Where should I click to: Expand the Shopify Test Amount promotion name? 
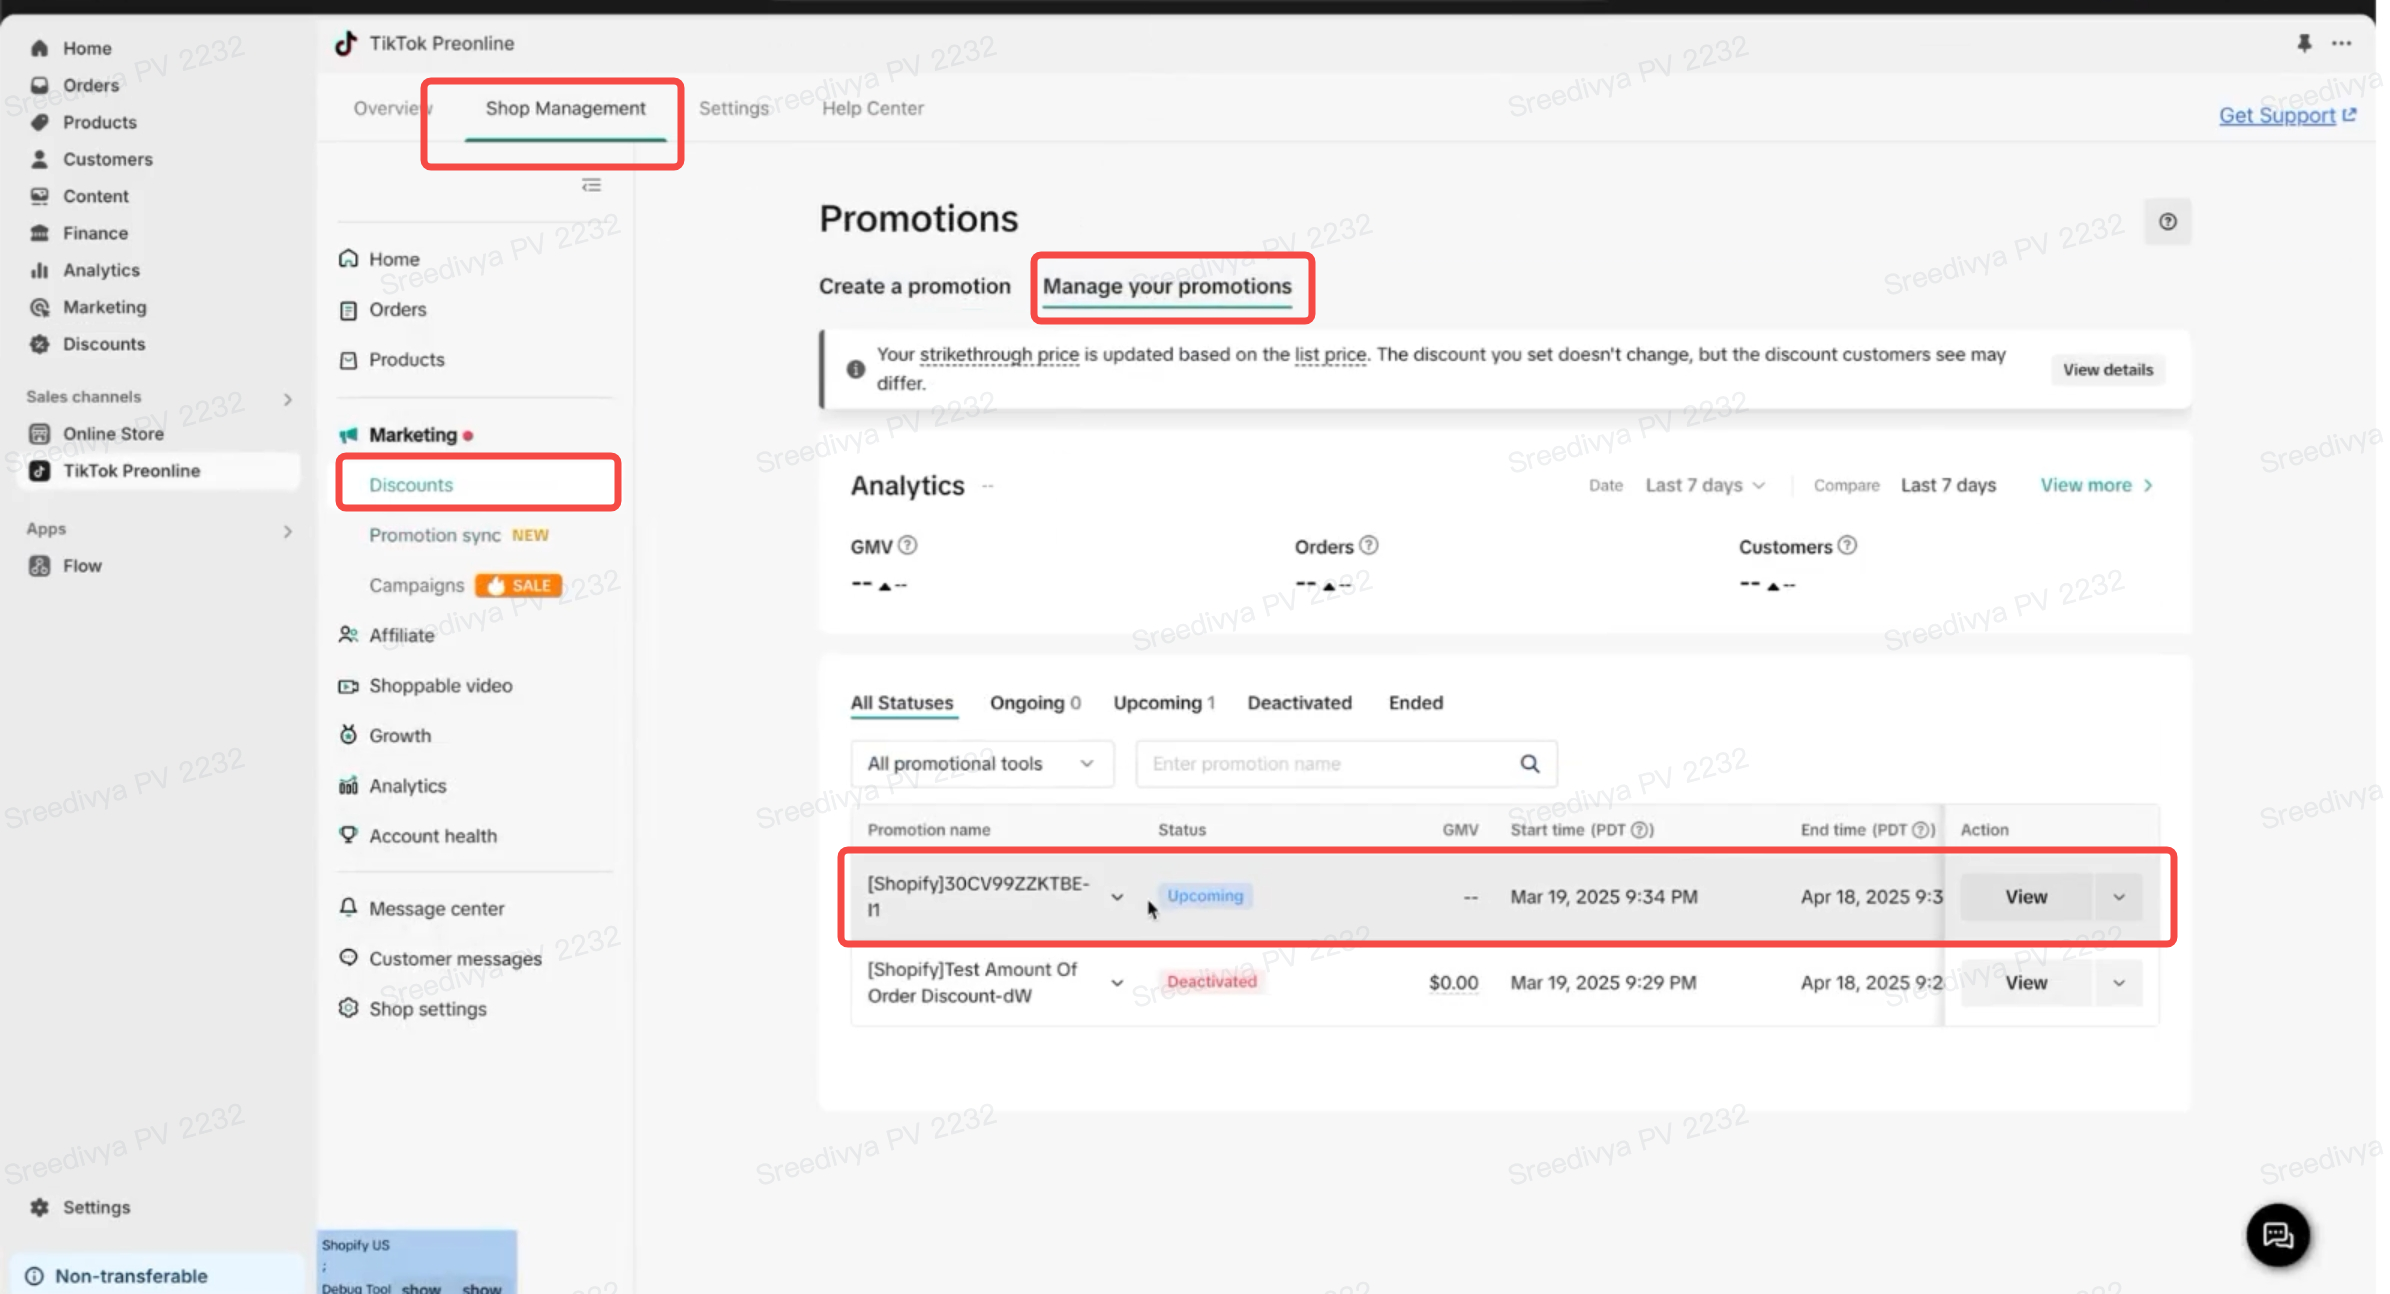pyautogui.click(x=1116, y=983)
